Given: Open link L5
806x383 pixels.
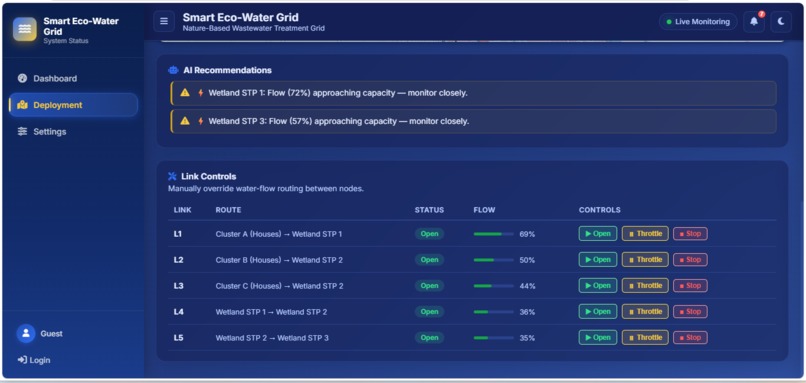Looking at the screenshot, I should tap(598, 337).
